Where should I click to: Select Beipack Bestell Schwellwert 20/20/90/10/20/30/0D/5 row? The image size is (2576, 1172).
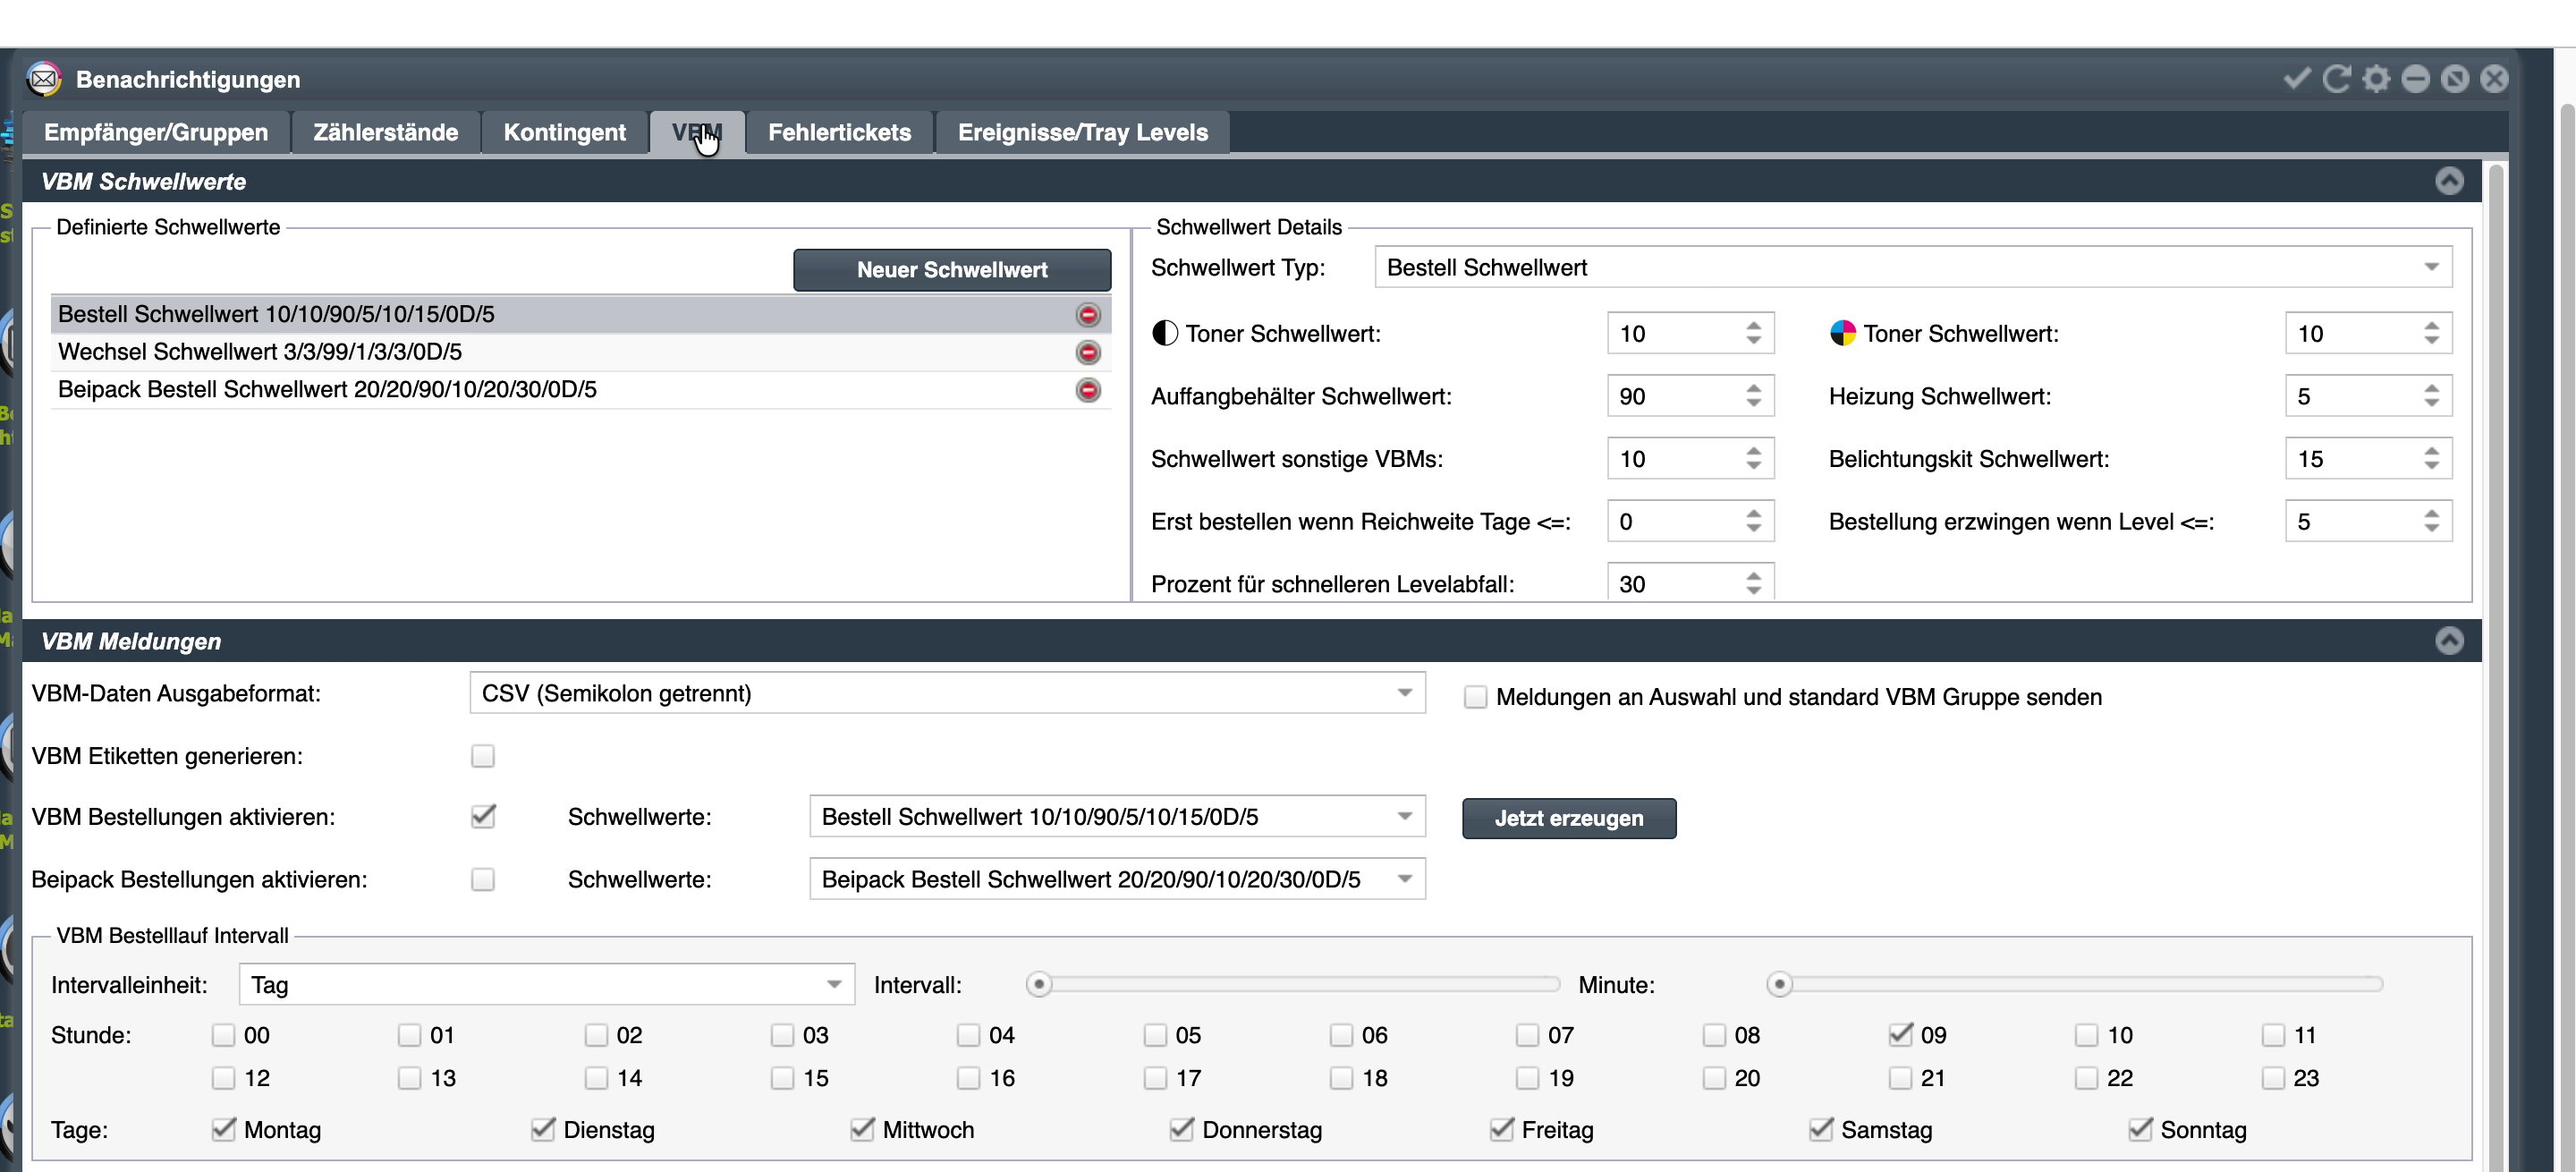pos(580,390)
